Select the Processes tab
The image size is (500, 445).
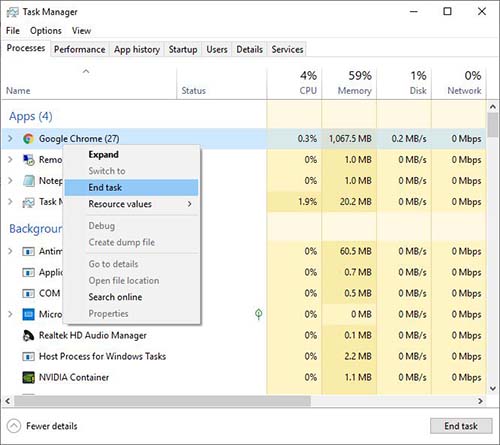coord(26,48)
